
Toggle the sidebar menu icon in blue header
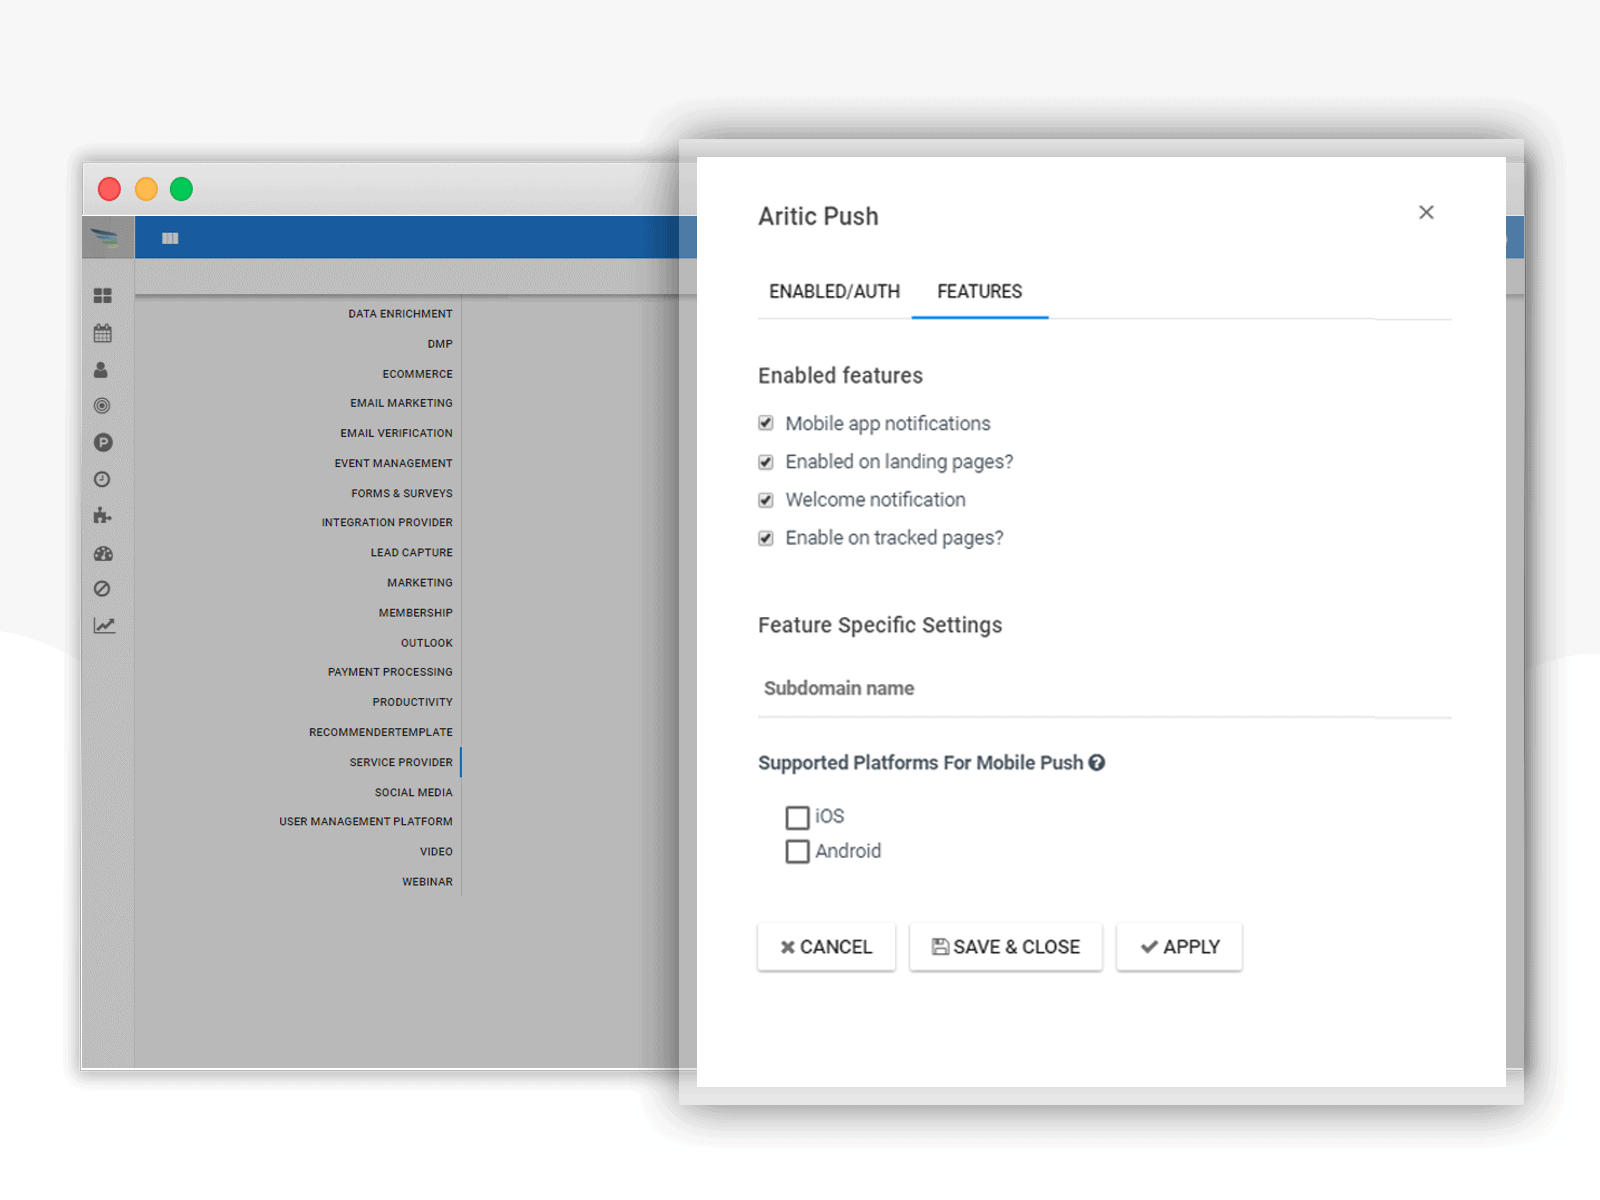(170, 238)
